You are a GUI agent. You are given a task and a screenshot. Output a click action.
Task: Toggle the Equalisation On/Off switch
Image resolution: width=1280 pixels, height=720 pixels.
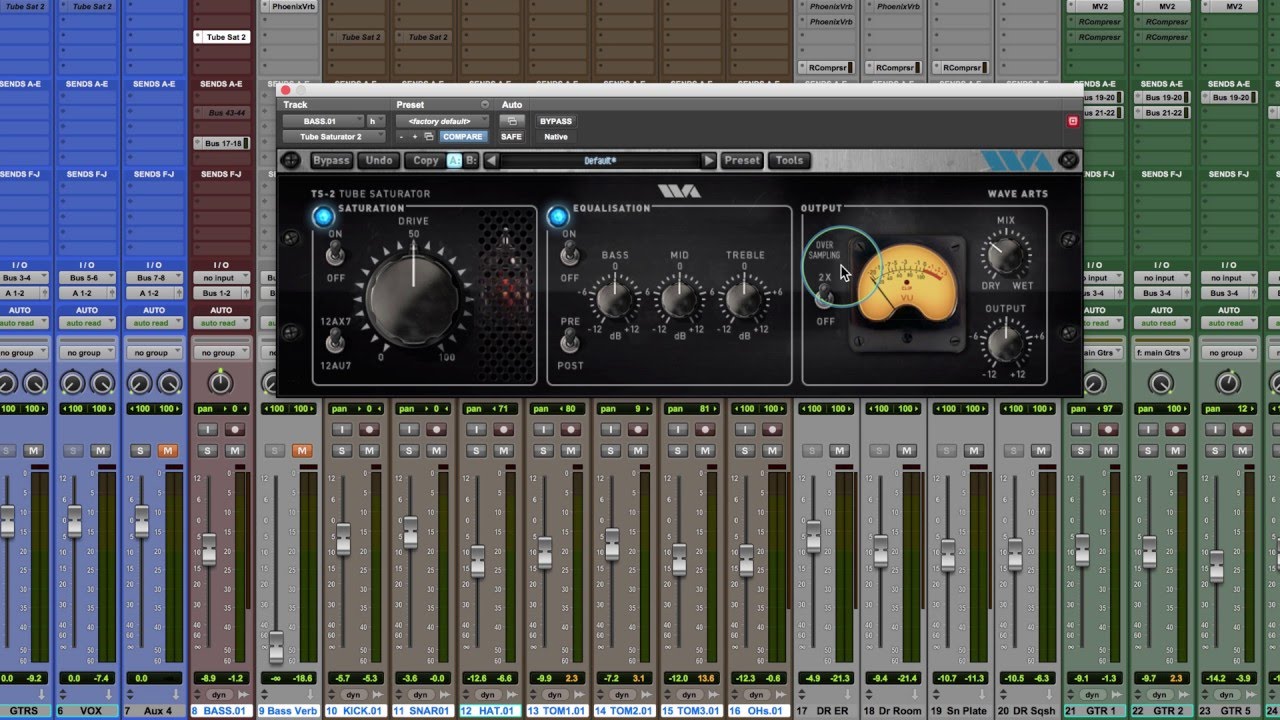click(x=569, y=255)
